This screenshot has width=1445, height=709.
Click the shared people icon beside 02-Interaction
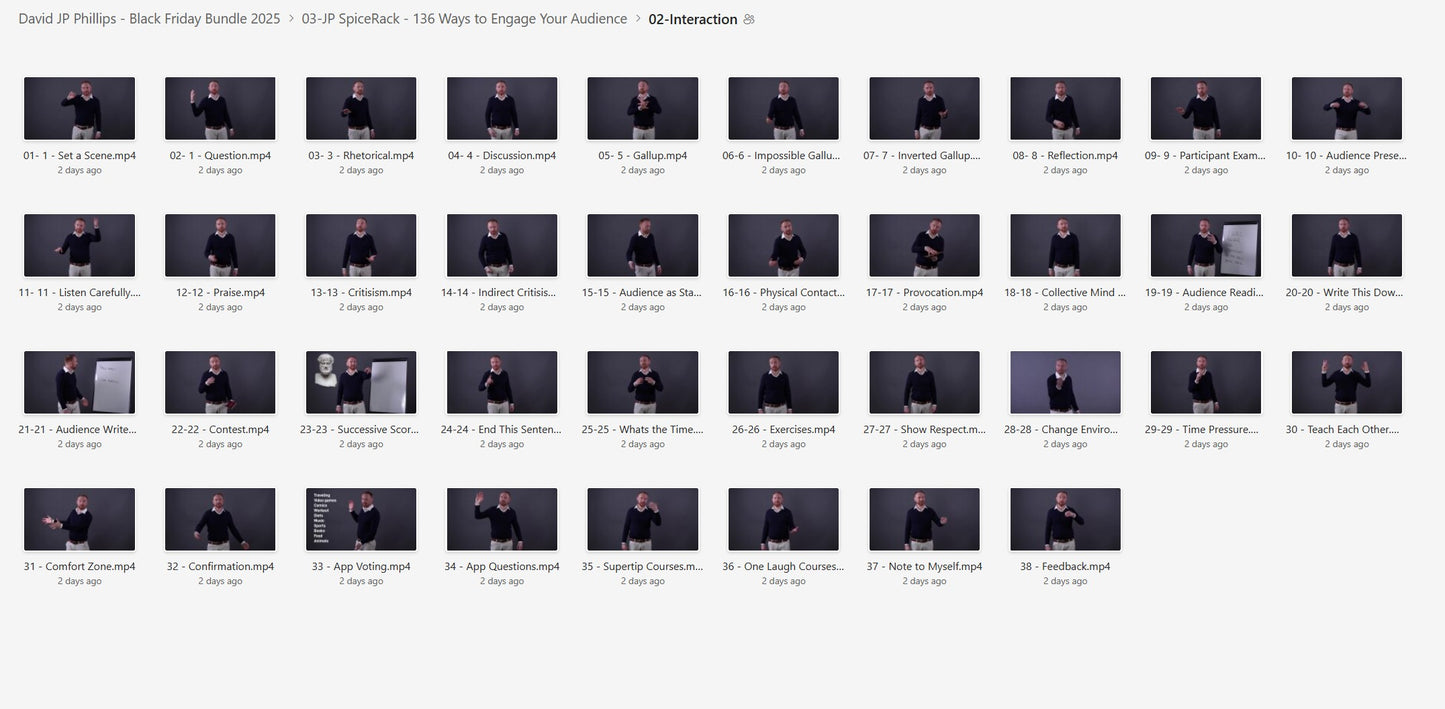[749, 19]
